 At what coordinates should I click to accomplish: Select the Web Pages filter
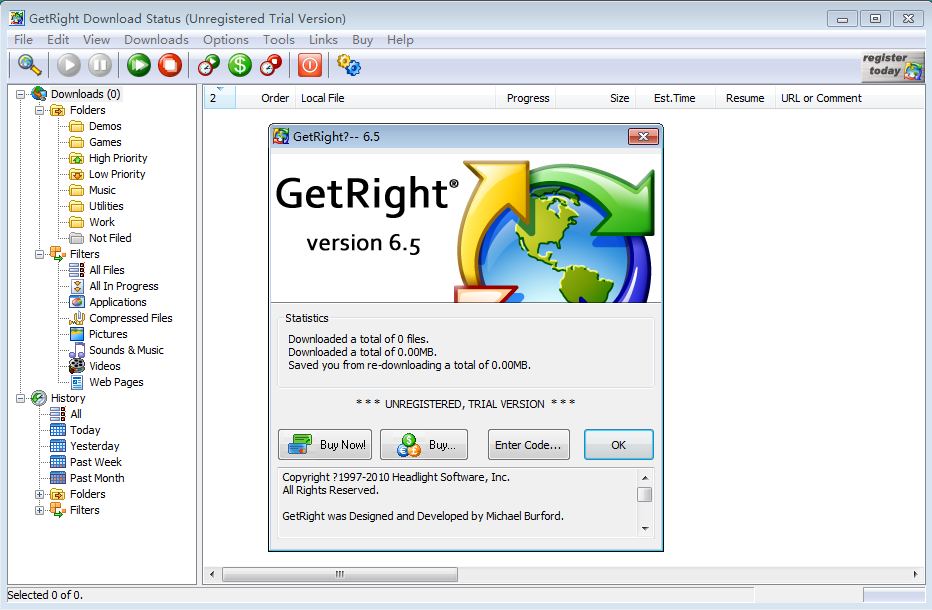(x=116, y=383)
